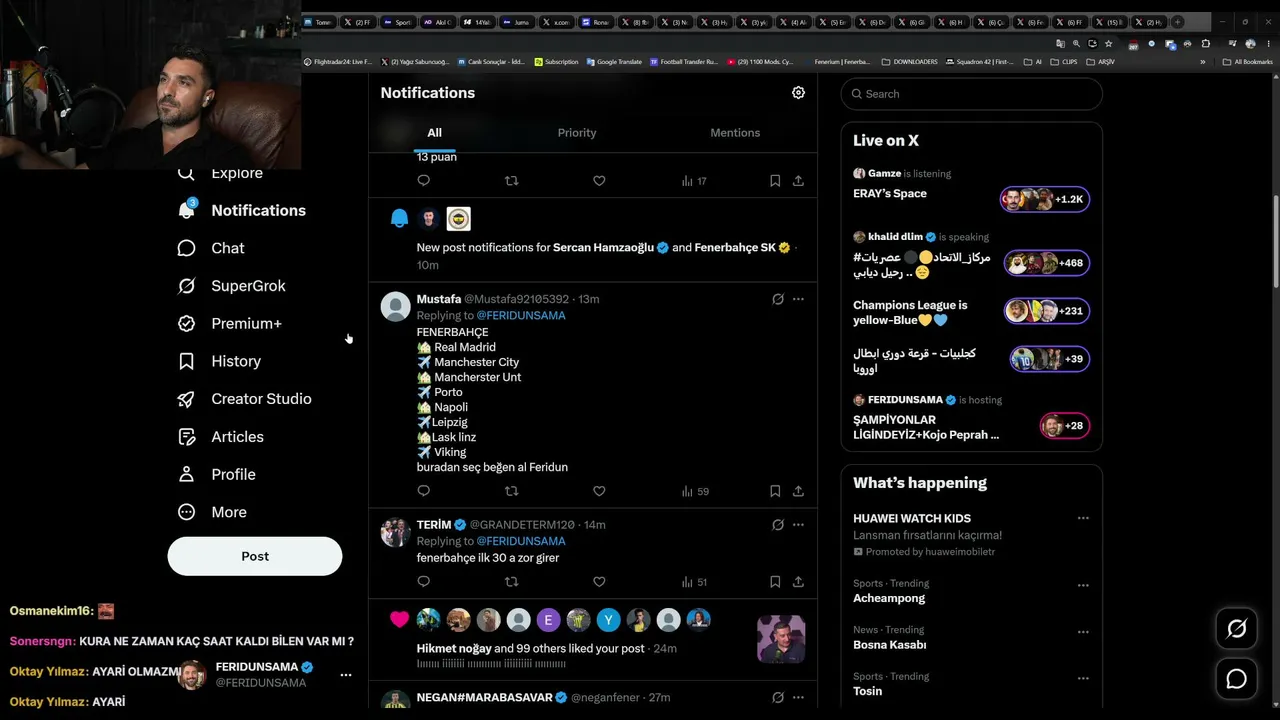
Task: Switch to the Priority tab
Action: click(577, 133)
